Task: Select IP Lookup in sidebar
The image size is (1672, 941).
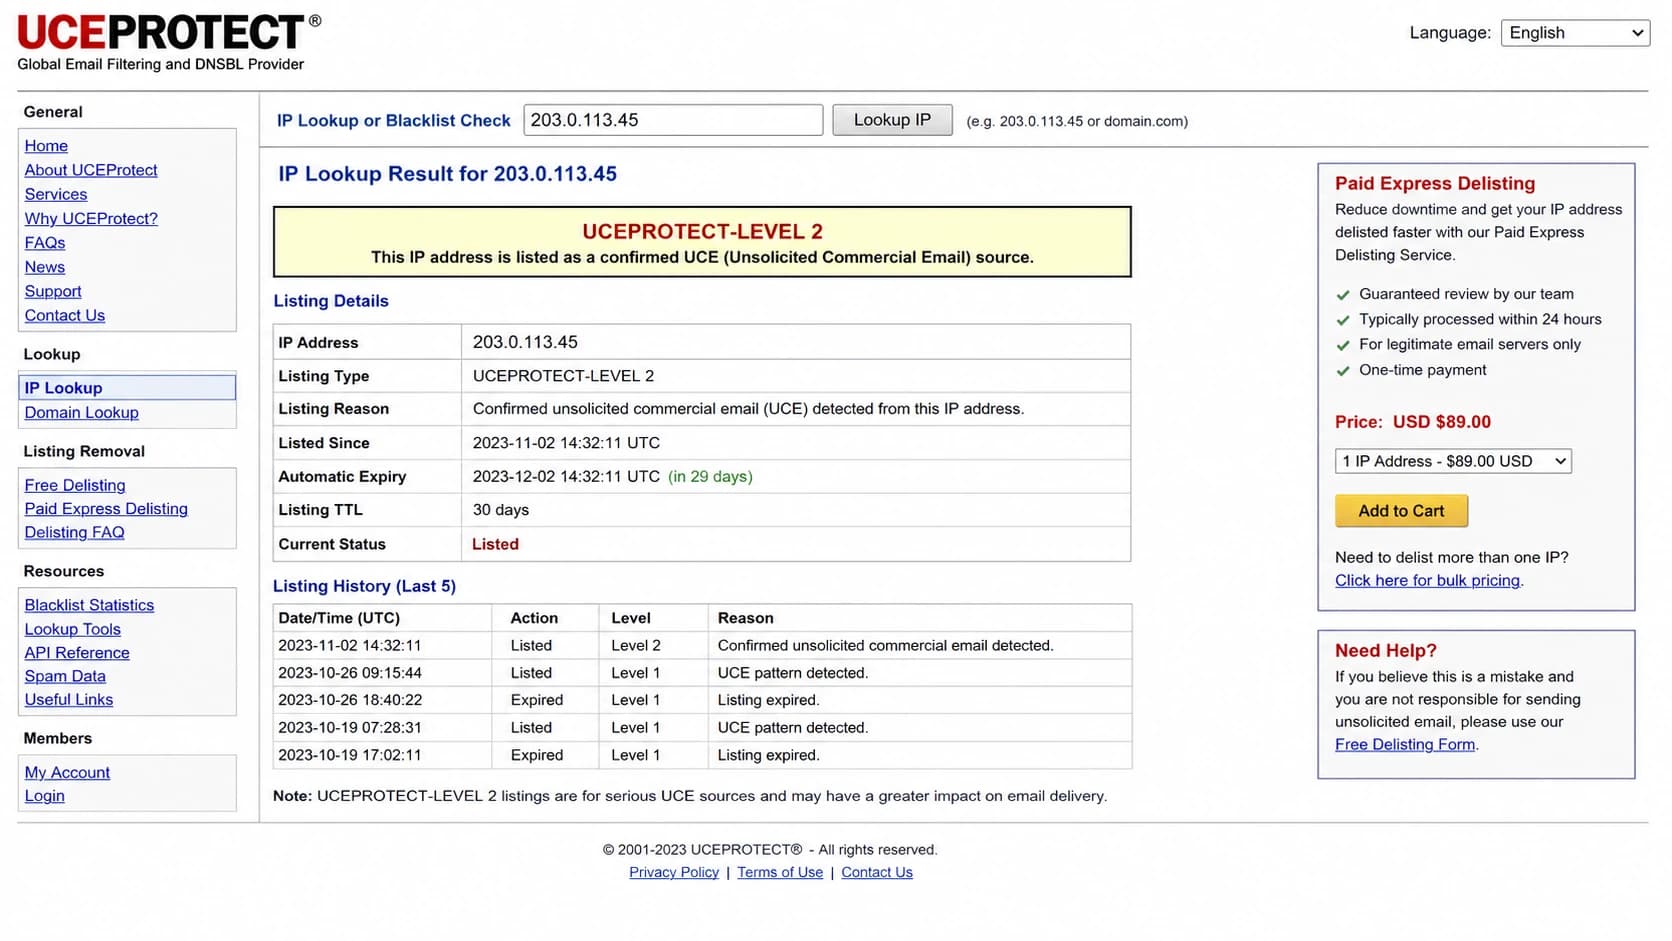Action: tap(127, 388)
